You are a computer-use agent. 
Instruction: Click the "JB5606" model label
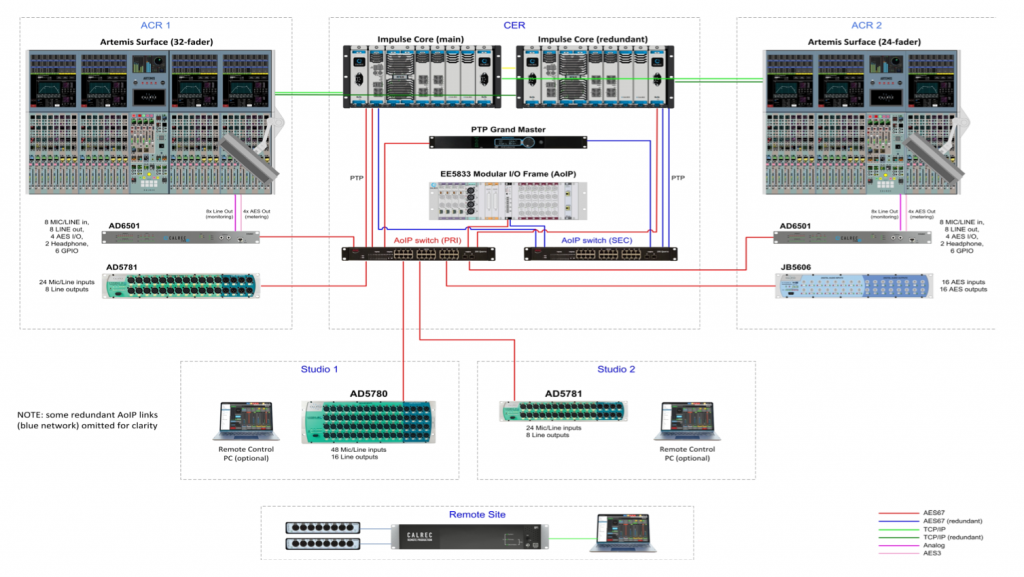[795, 267]
